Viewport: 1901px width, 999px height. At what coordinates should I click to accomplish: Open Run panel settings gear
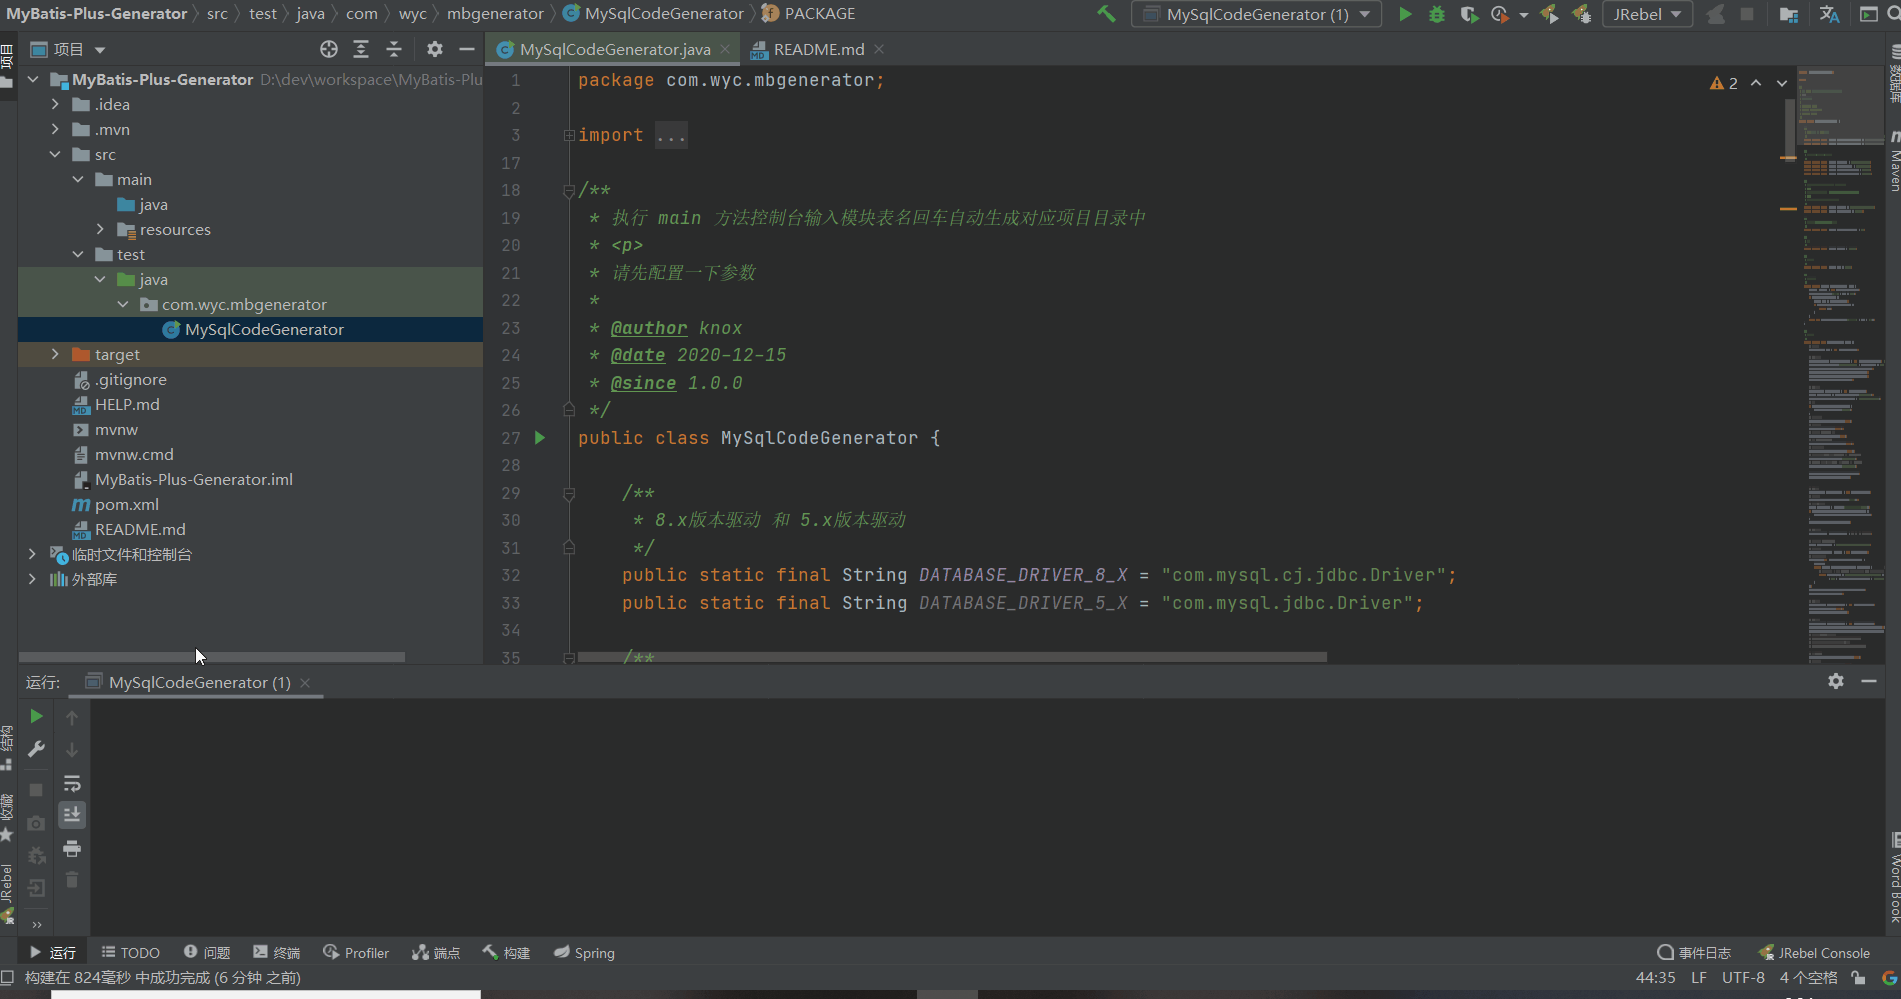(1836, 681)
